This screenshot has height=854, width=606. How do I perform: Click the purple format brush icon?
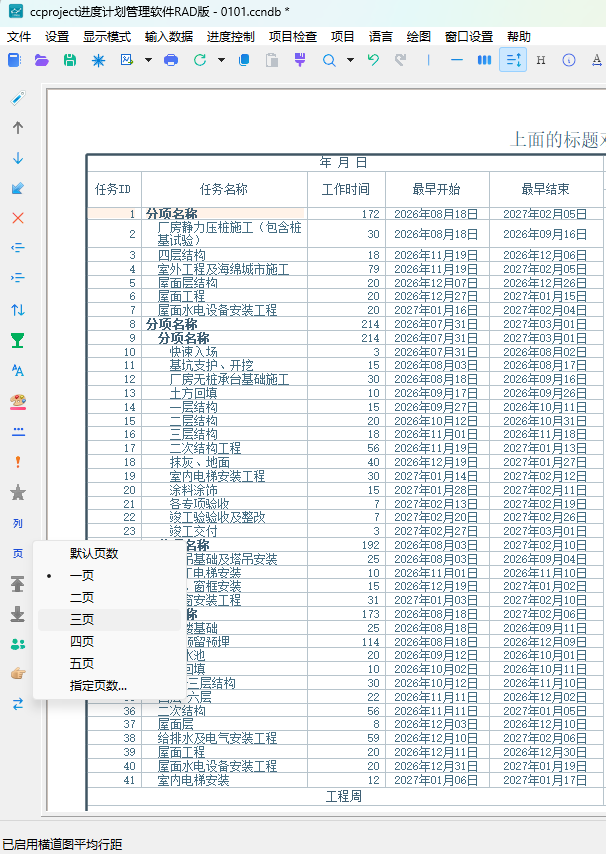(x=299, y=60)
